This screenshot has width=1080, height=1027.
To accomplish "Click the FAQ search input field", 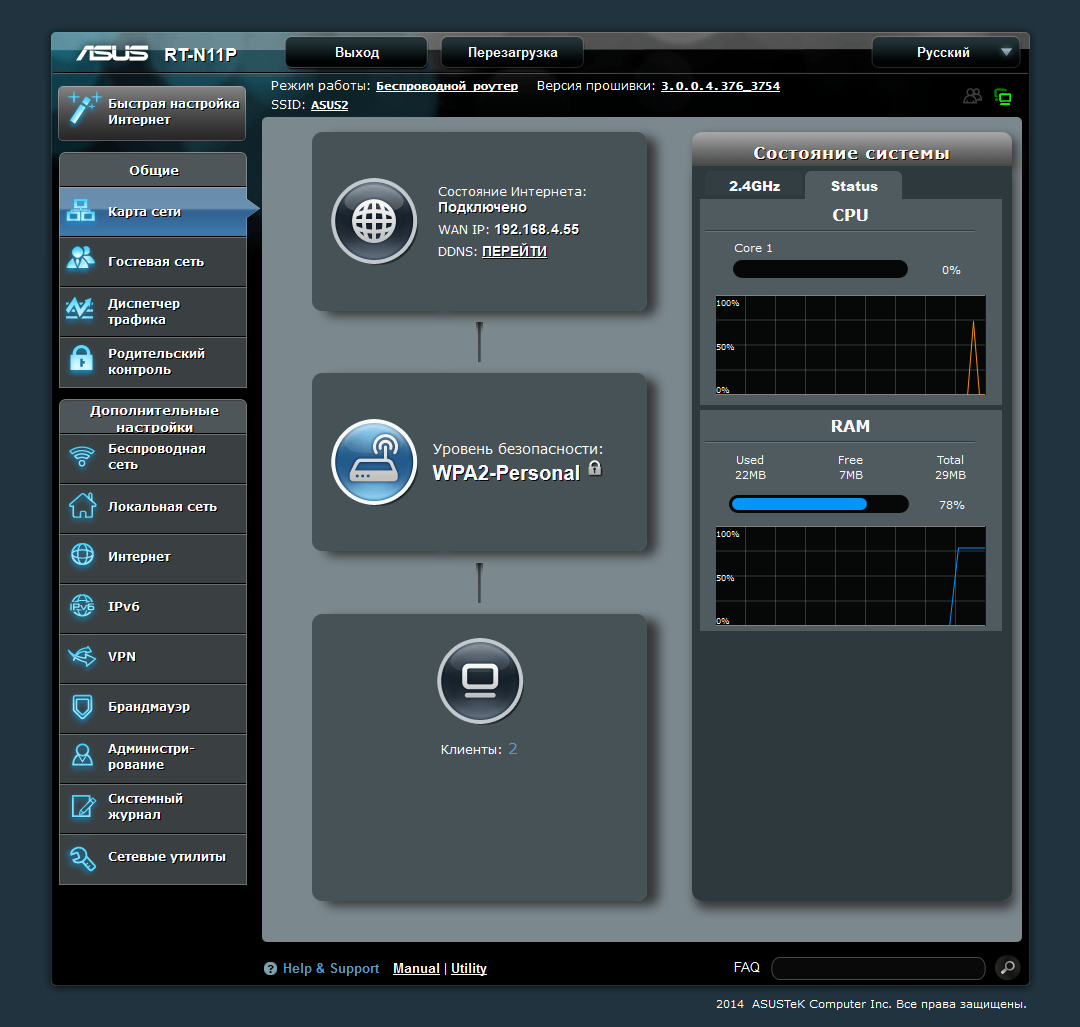I will (878, 968).
